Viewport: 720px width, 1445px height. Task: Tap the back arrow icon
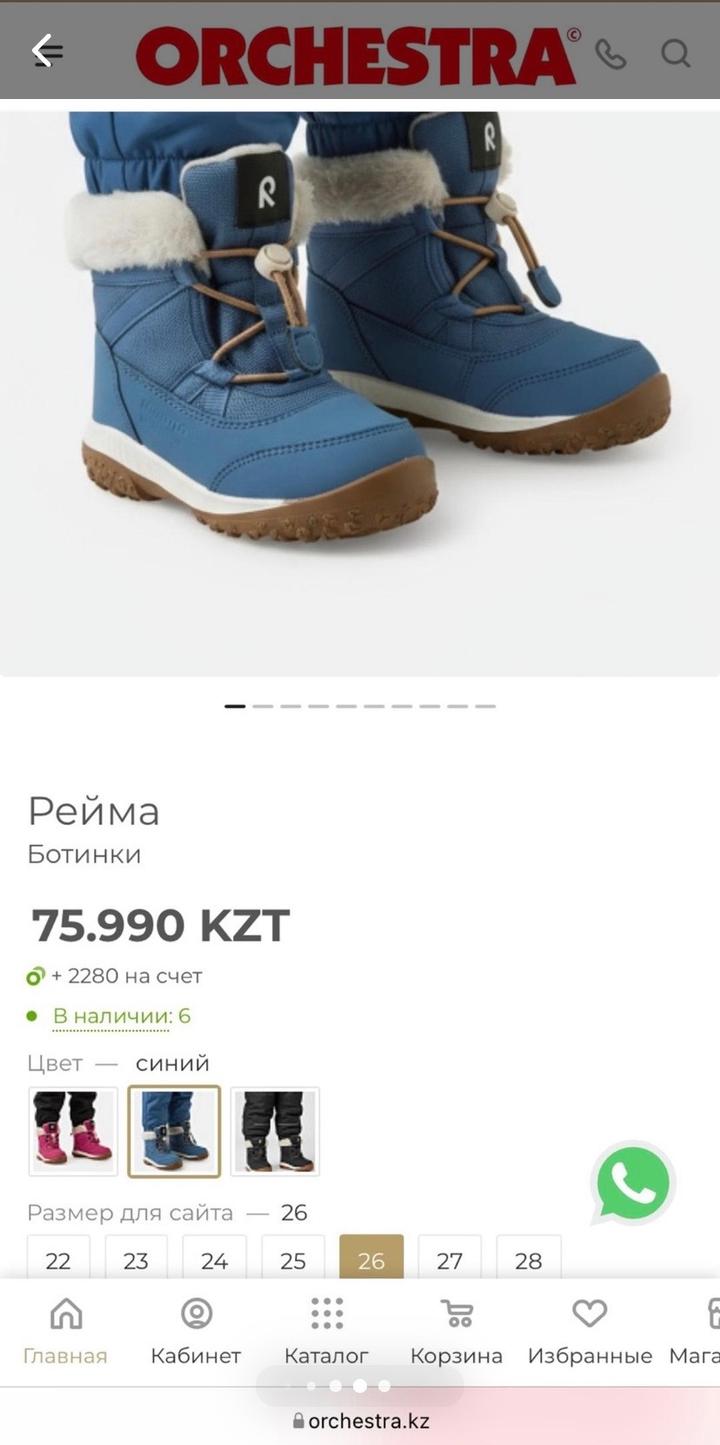pyautogui.click(x=46, y=50)
